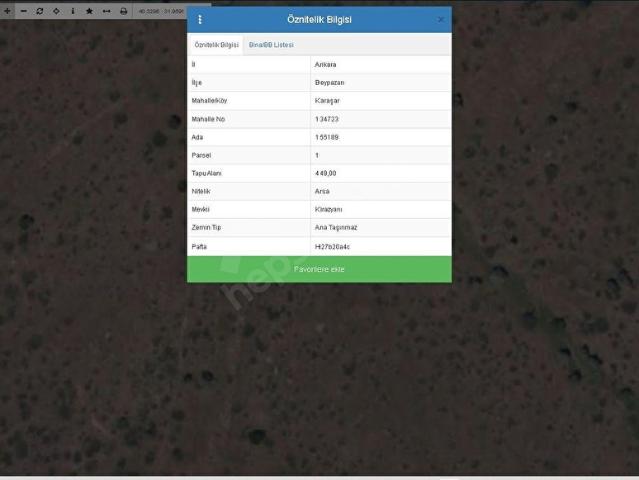Image resolution: width=639 pixels, height=480 pixels.
Task: Click the Ankara value in İl row
Action: [325, 64]
